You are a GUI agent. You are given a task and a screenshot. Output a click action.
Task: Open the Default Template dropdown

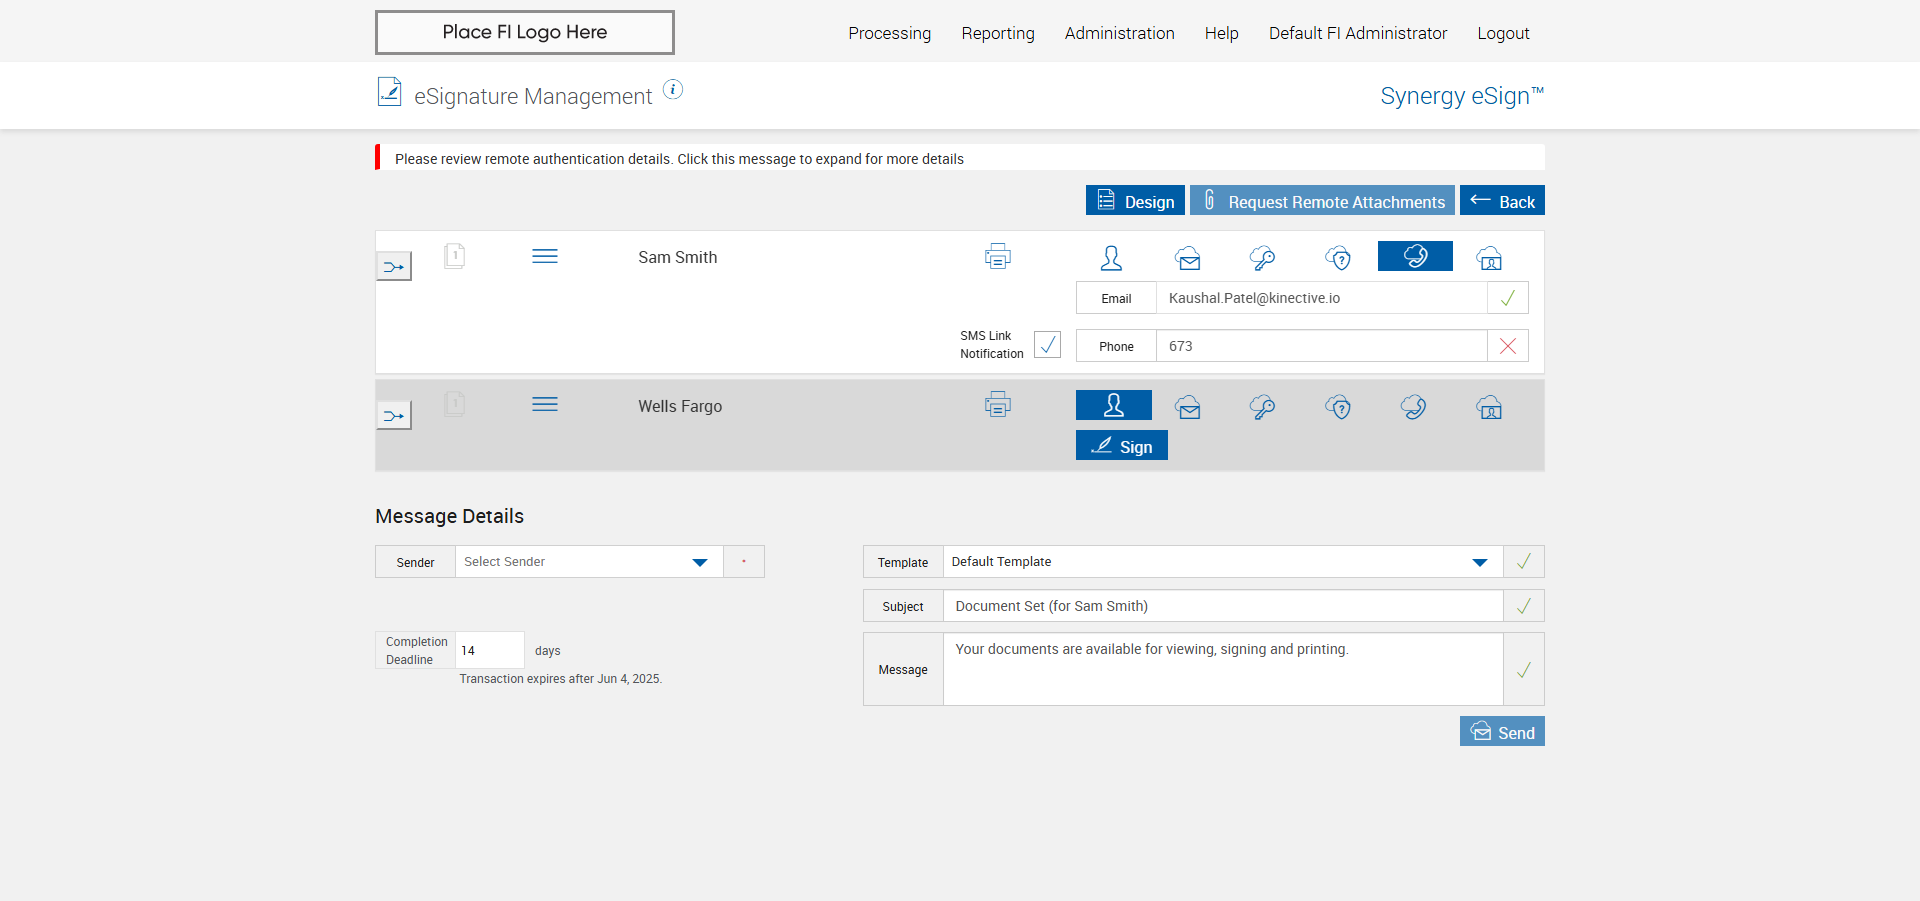tap(1223, 562)
